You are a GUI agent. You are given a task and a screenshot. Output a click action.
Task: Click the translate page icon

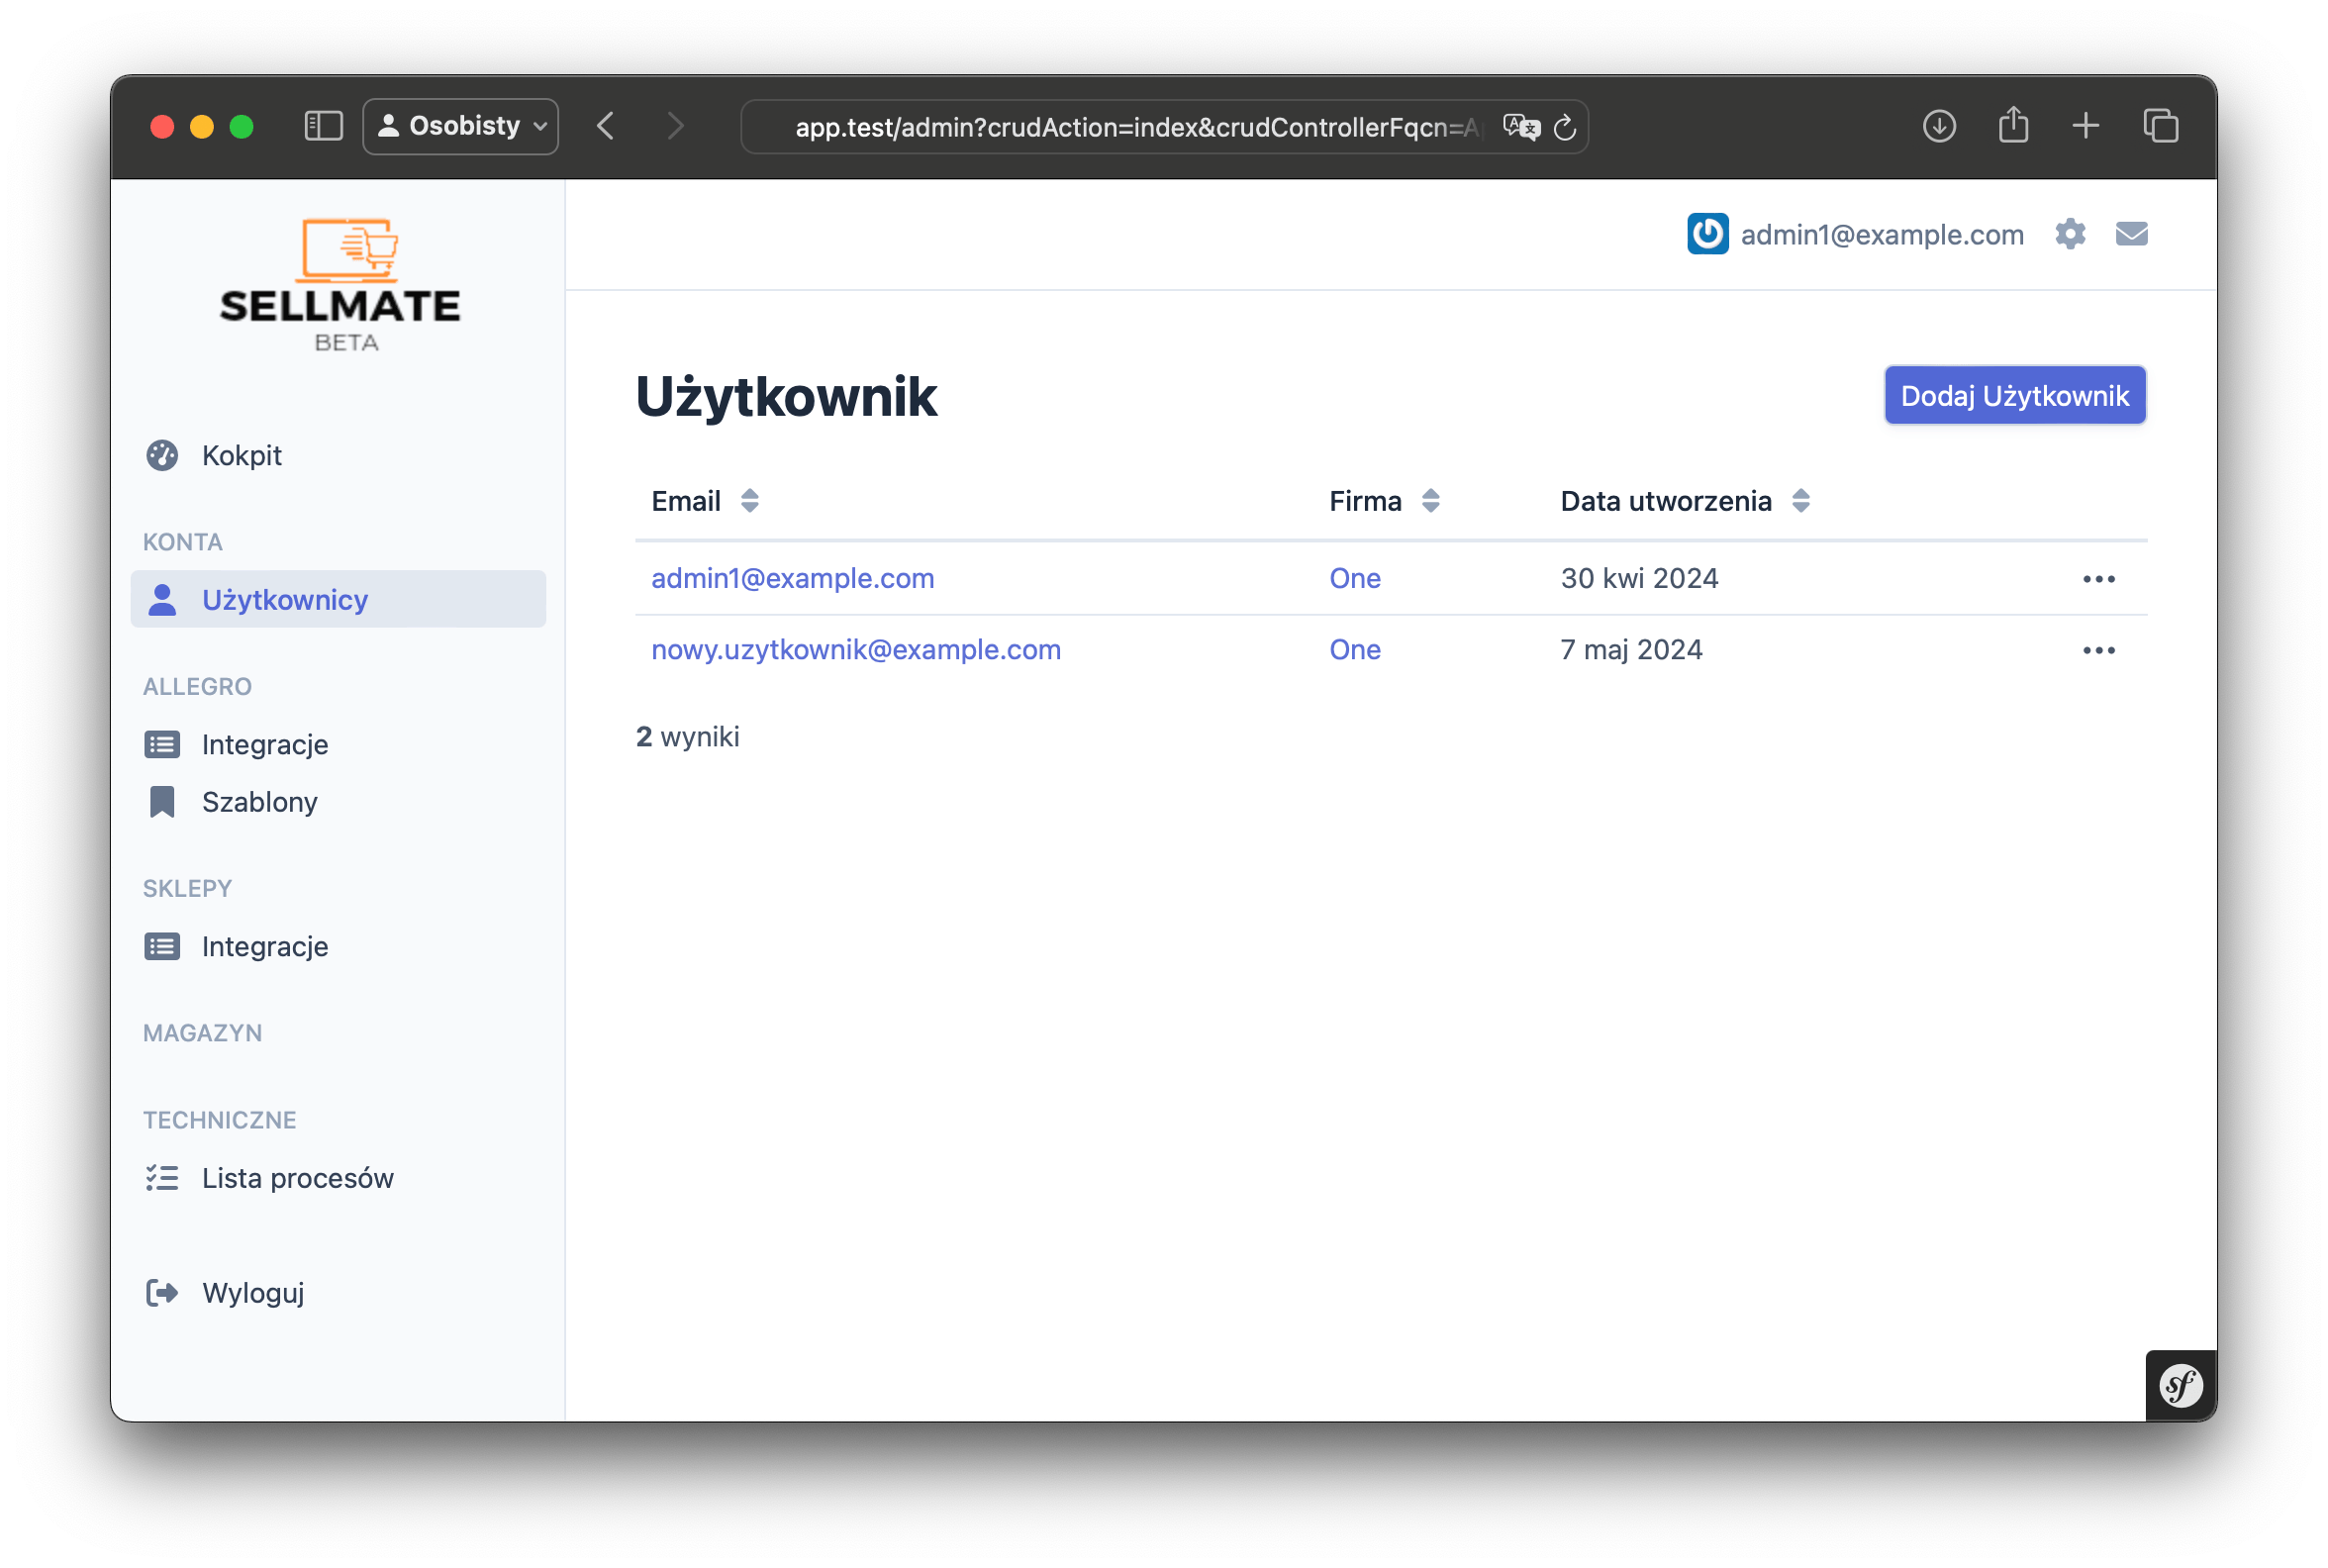[x=1521, y=127]
